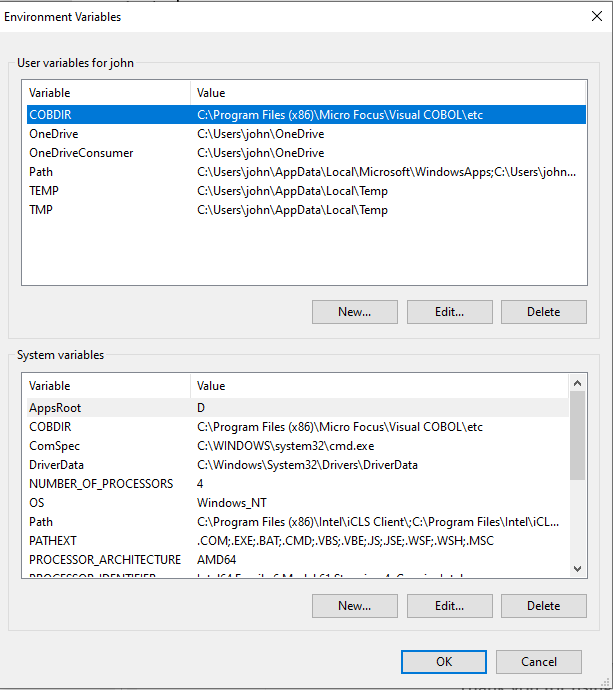Confirm the dialog with OK
This screenshot has width=613, height=690.
coord(444,662)
